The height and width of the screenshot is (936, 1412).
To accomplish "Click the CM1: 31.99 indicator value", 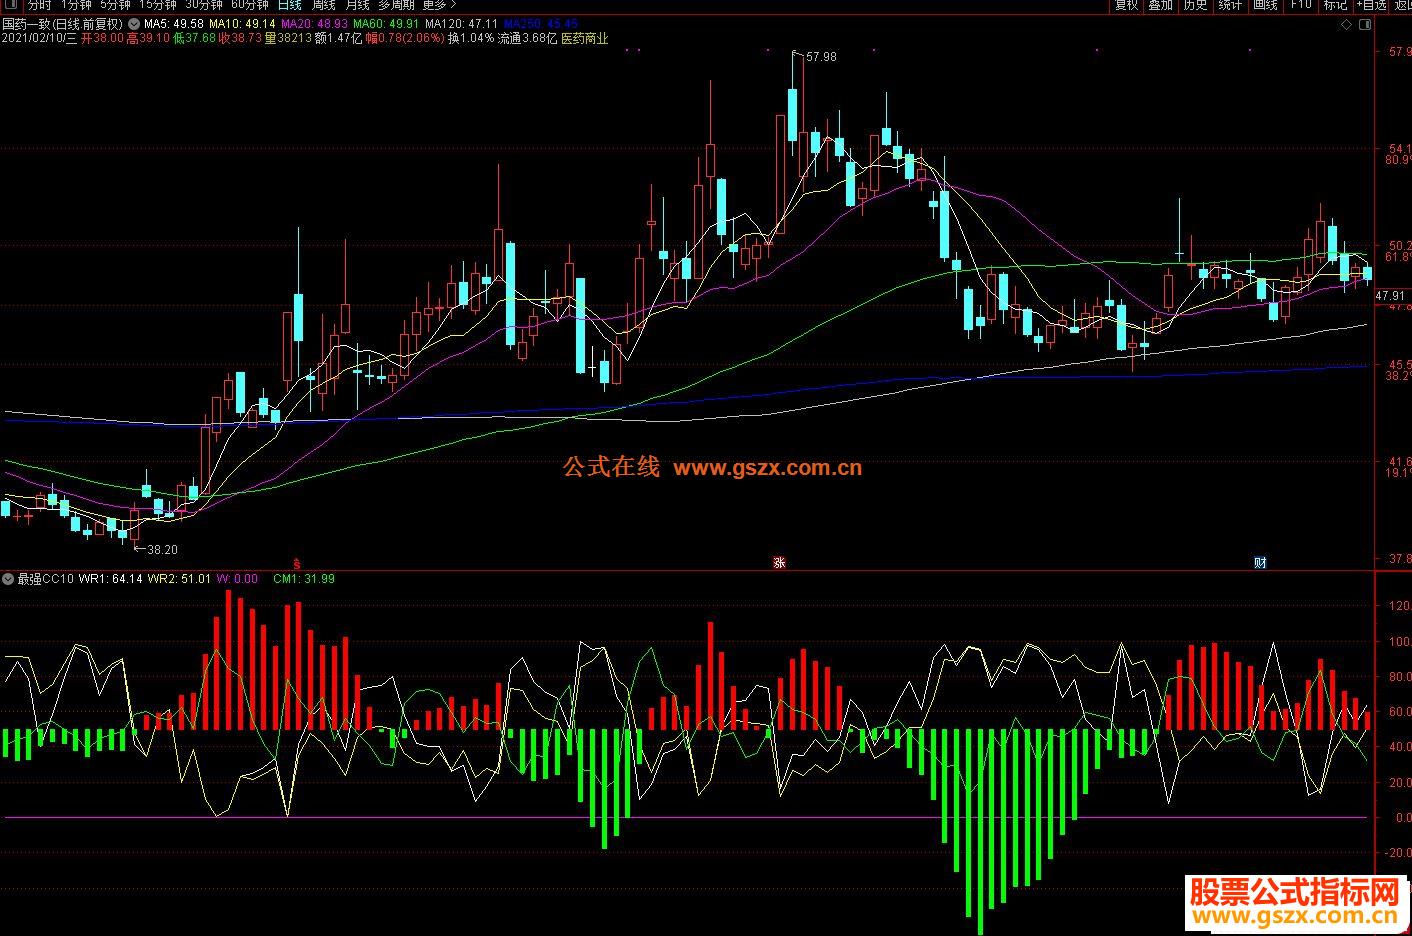I will pyautogui.click(x=304, y=578).
